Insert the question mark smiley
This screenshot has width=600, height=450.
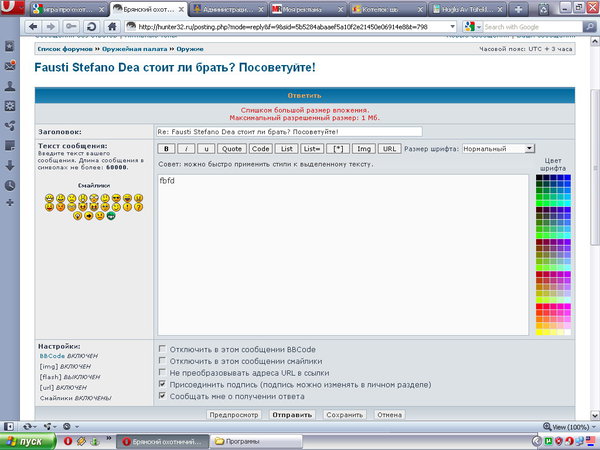[x=139, y=207]
